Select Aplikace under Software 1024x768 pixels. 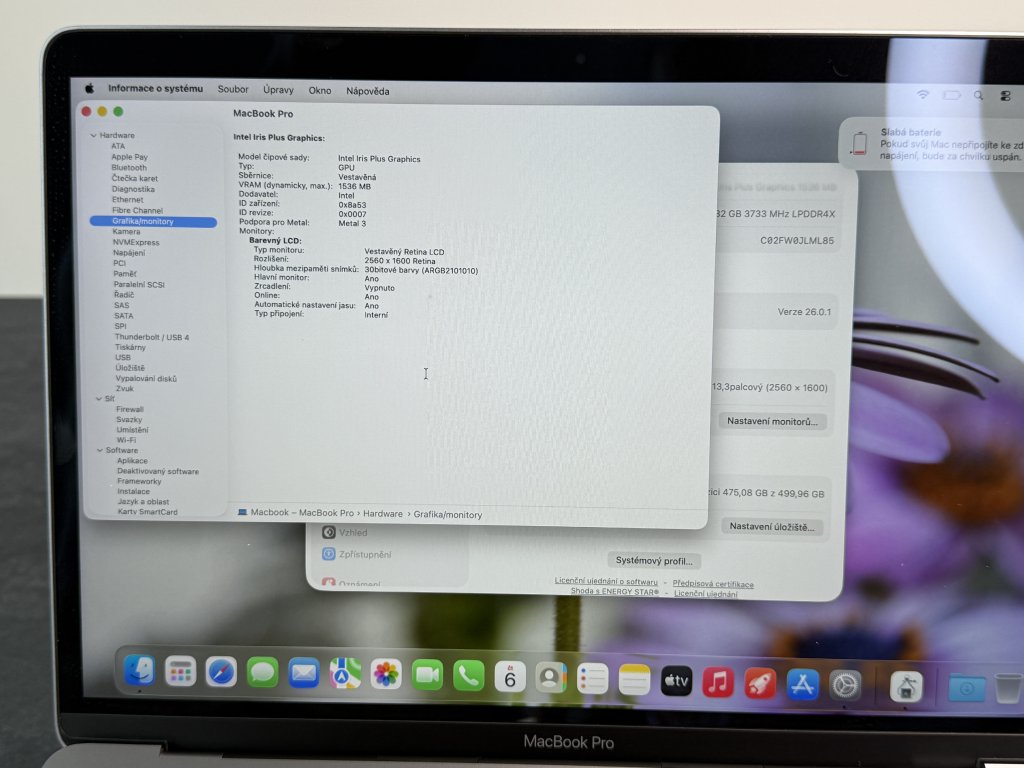pos(133,460)
